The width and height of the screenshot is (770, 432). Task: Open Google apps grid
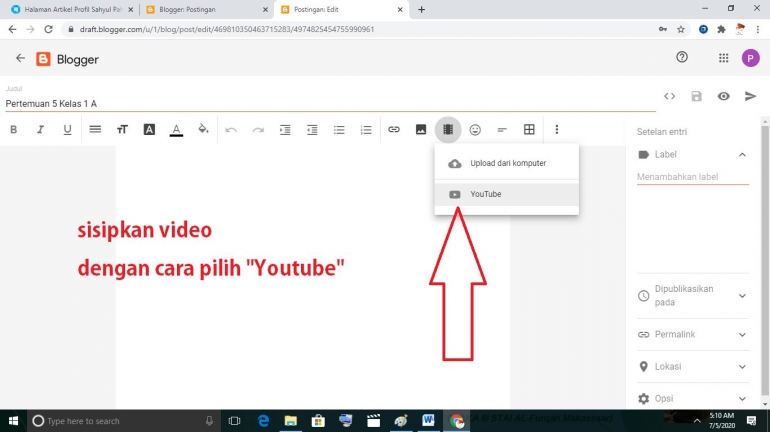coord(723,58)
